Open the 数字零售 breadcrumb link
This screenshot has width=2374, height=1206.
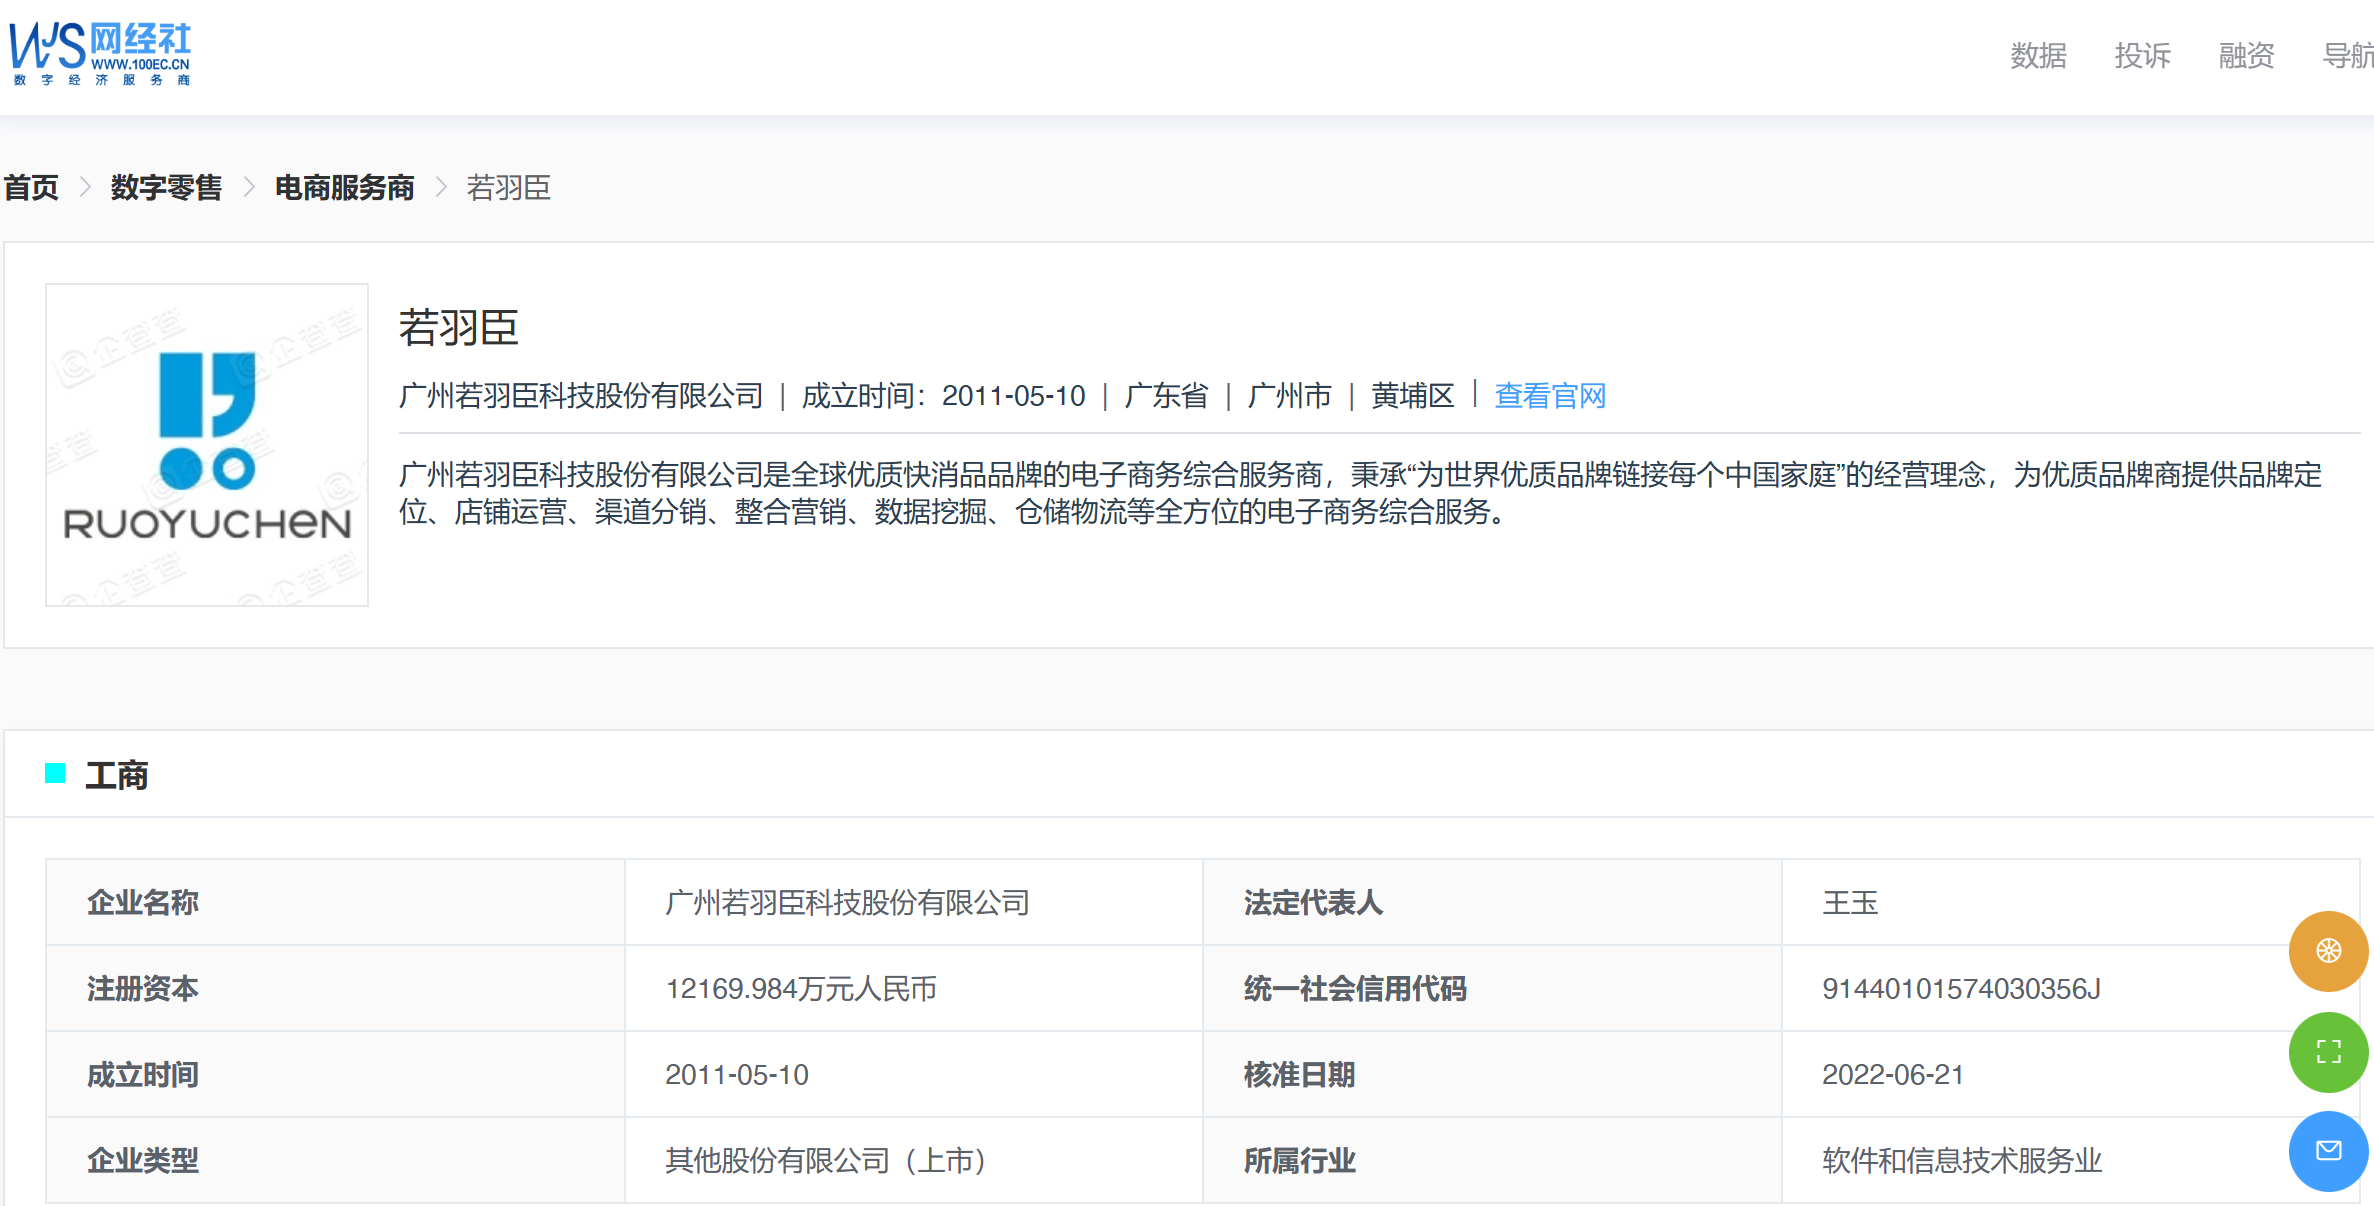(166, 187)
